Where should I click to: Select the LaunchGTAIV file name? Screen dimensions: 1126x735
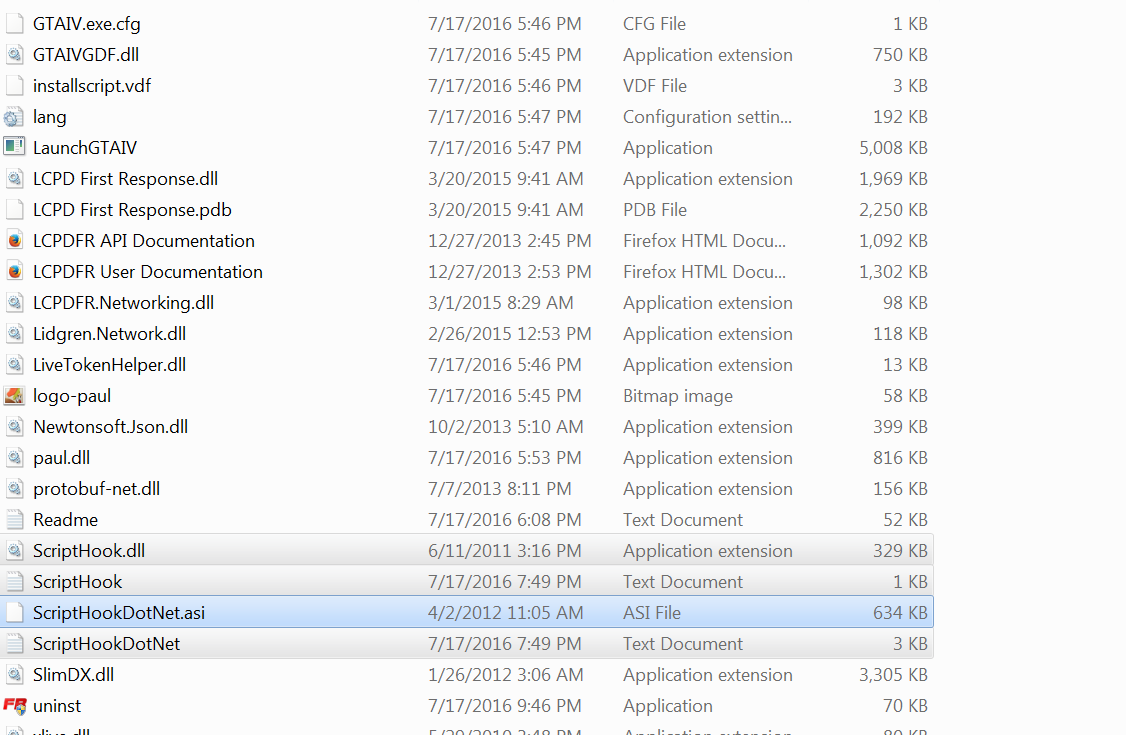(x=85, y=148)
